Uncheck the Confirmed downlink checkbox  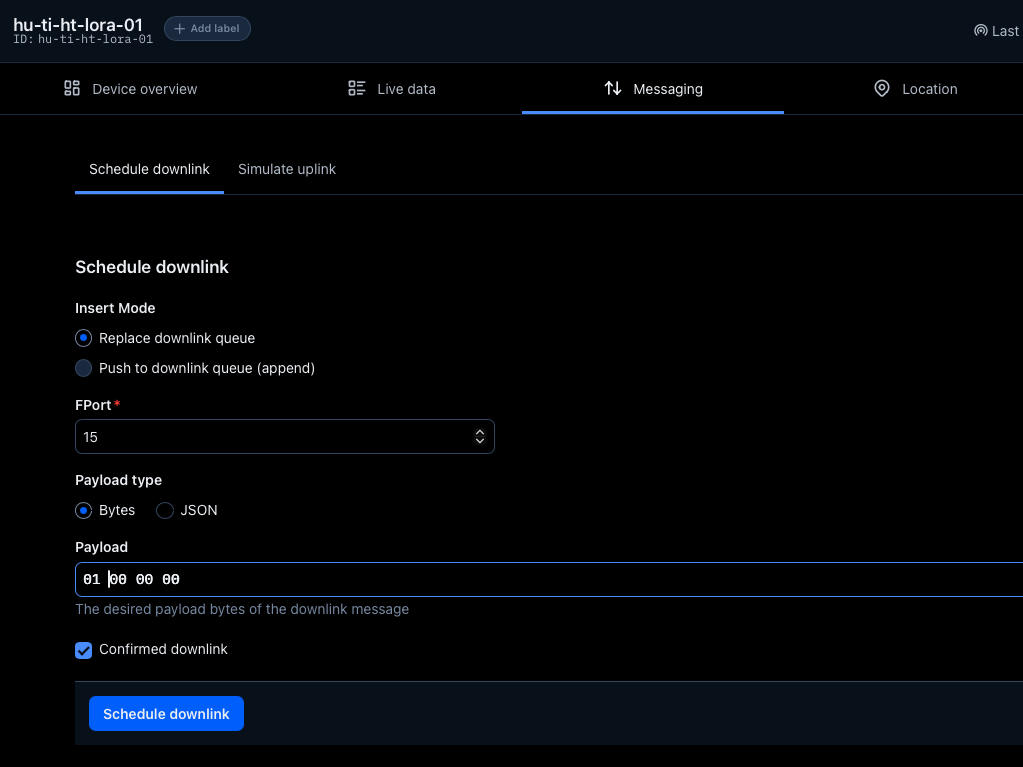click(84, 650)
